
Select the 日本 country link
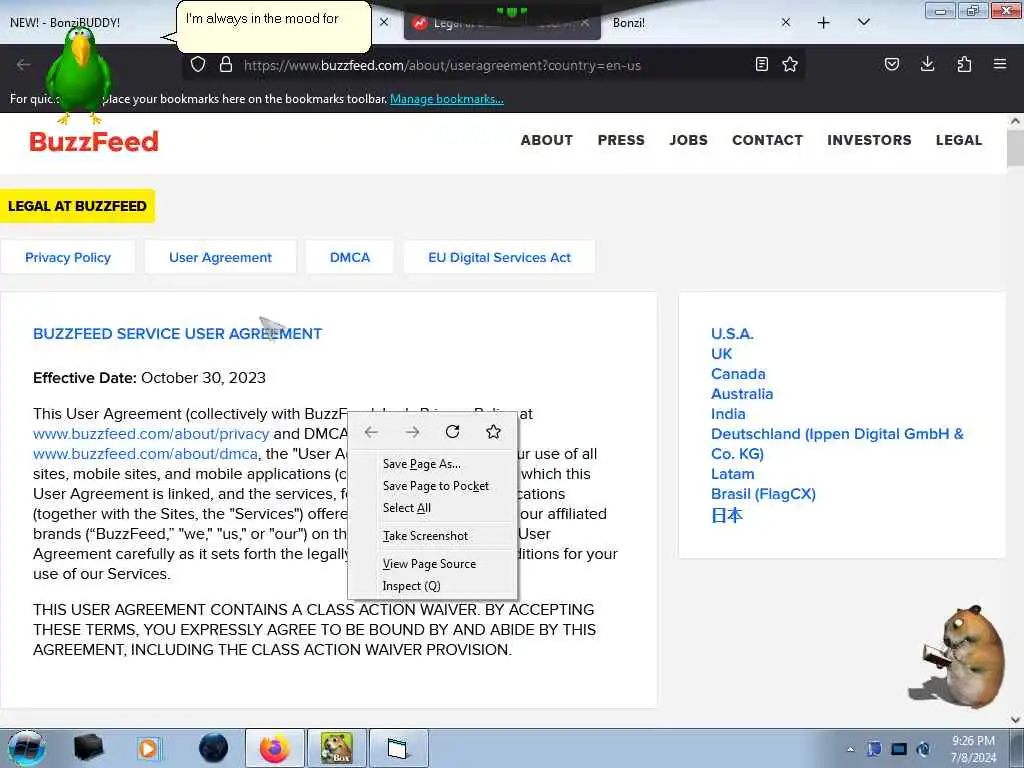coord(727,515)
